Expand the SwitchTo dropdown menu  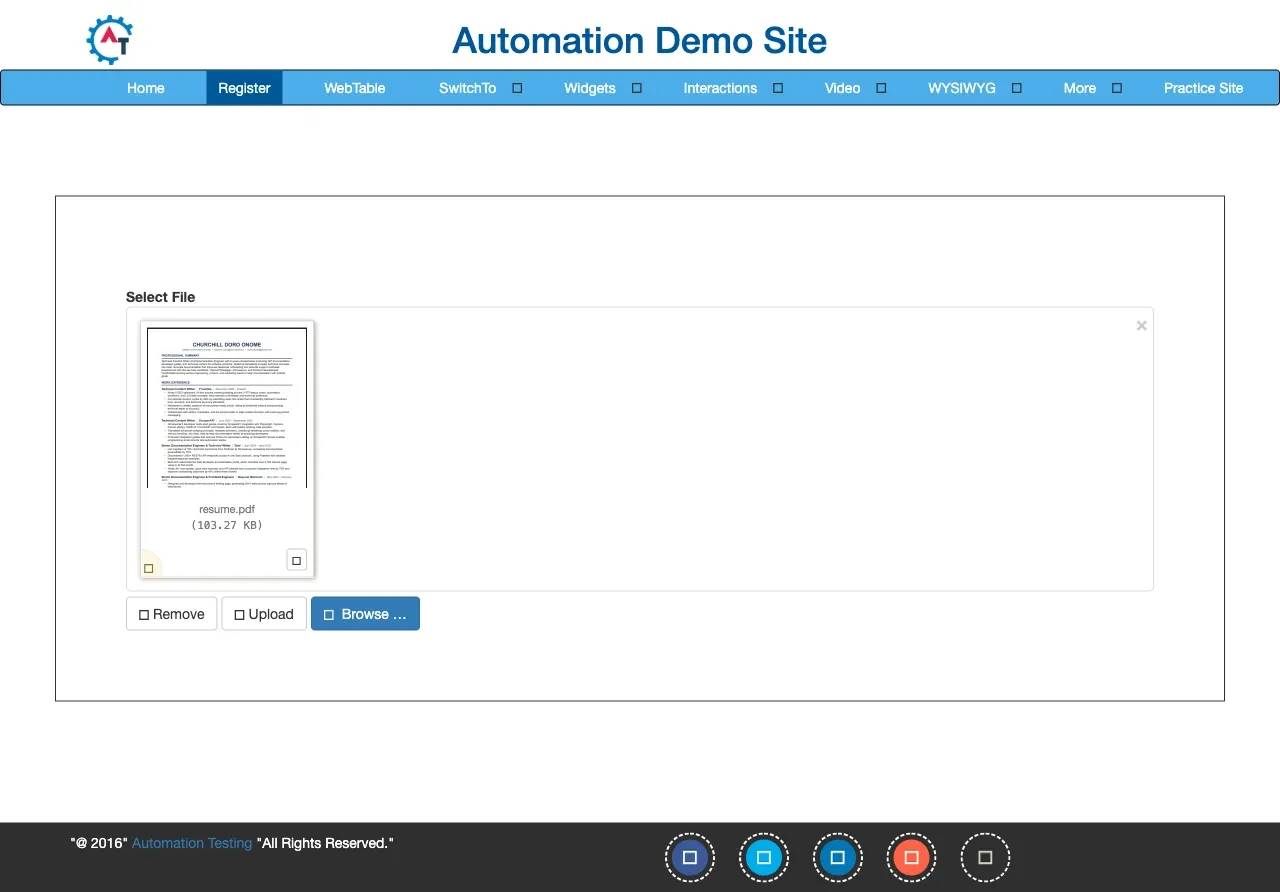pyautogui.click(x=480, y=88)
